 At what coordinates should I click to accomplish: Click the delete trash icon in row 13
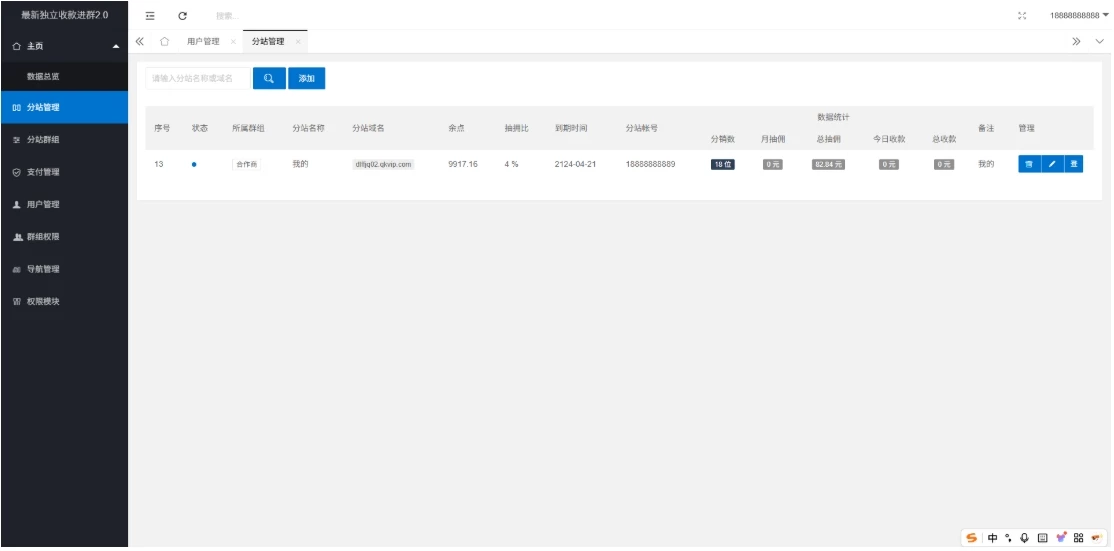[x=1029, y=164]
